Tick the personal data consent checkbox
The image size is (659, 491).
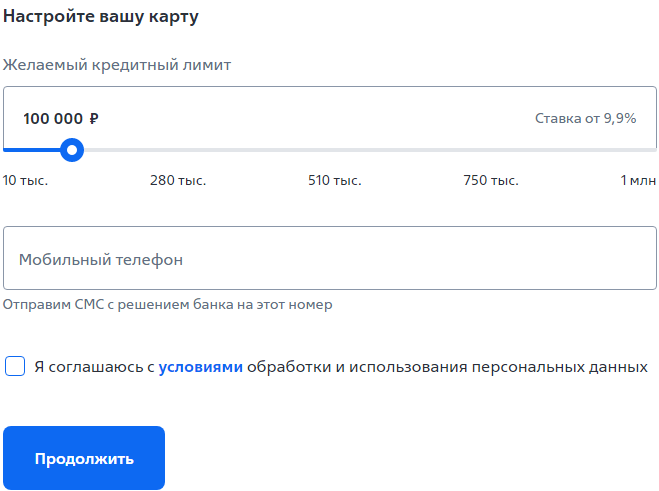click(15, 366)
